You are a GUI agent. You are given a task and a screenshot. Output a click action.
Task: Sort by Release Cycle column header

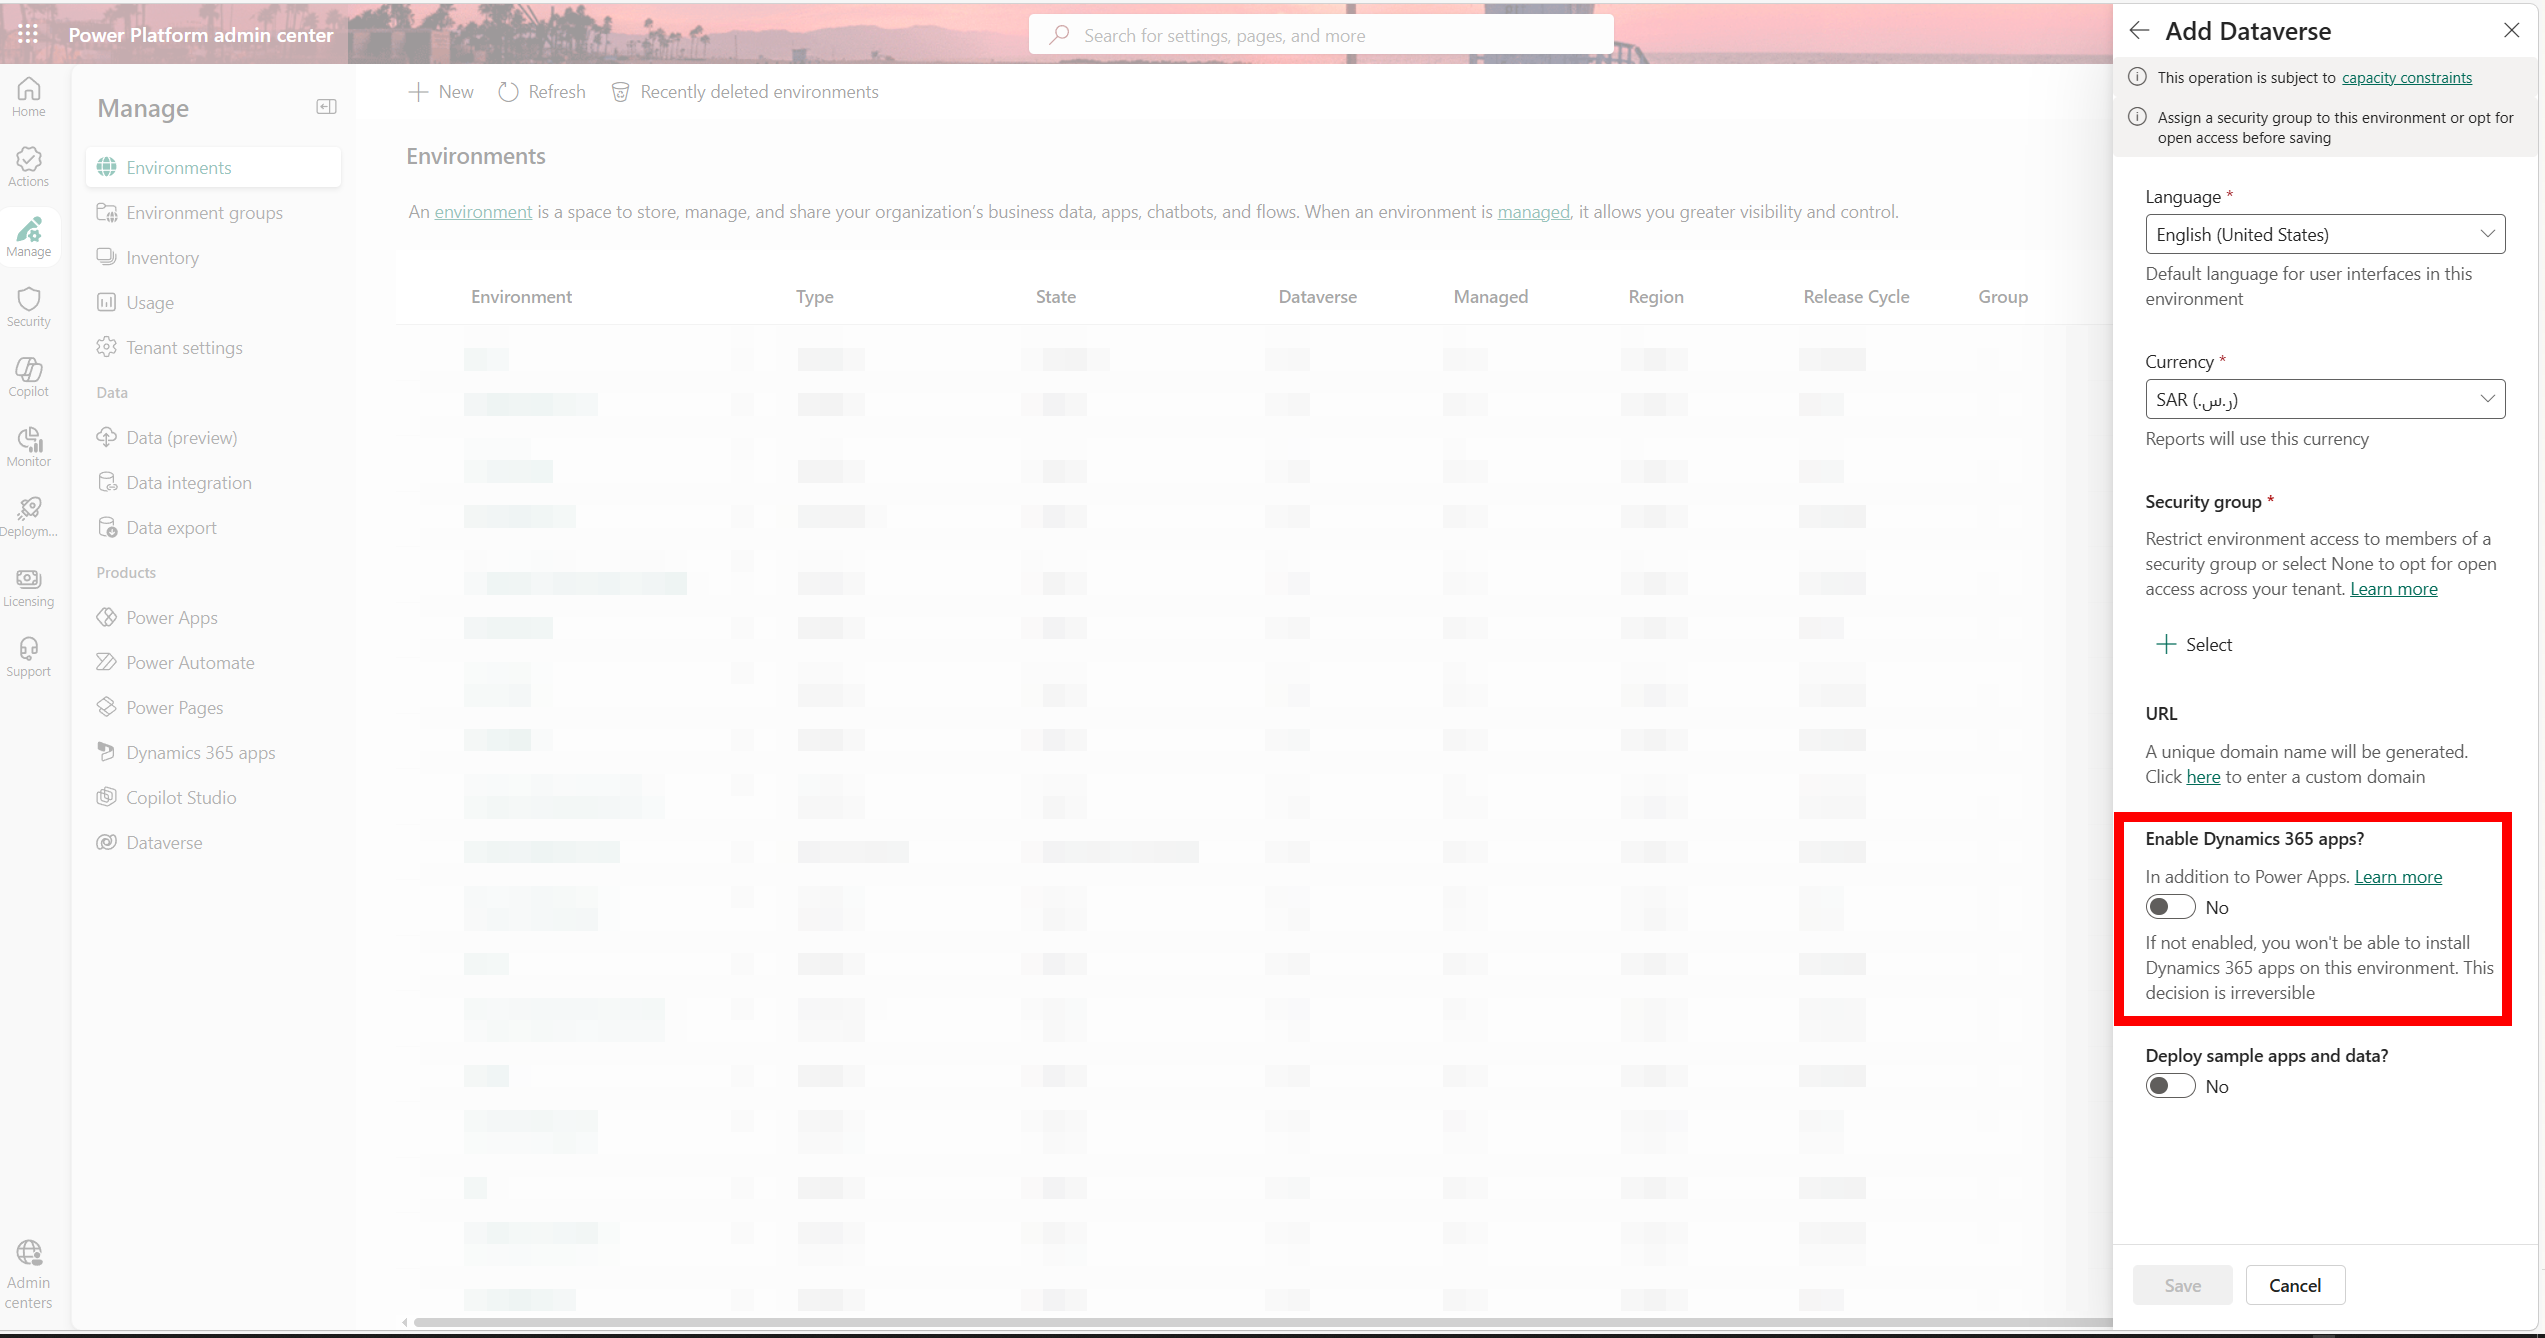coord(1856,297)
